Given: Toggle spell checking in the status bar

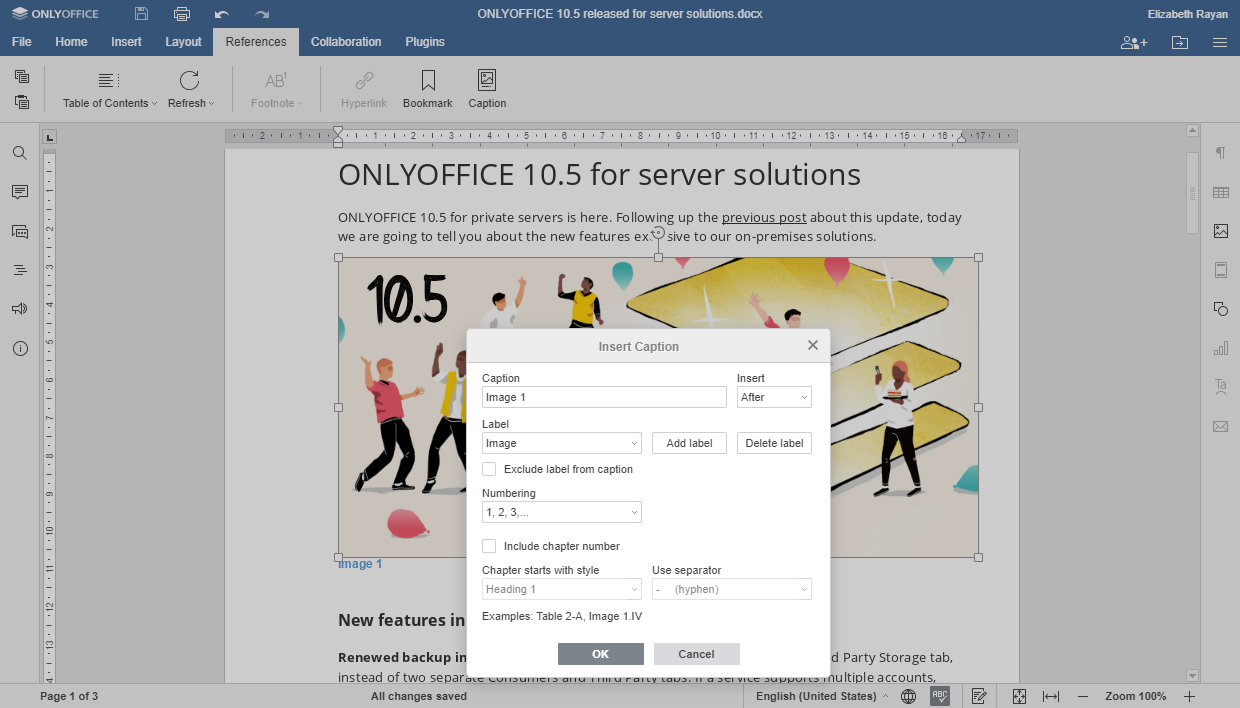Looking at the screenshot, I should (x=939, y=695).
